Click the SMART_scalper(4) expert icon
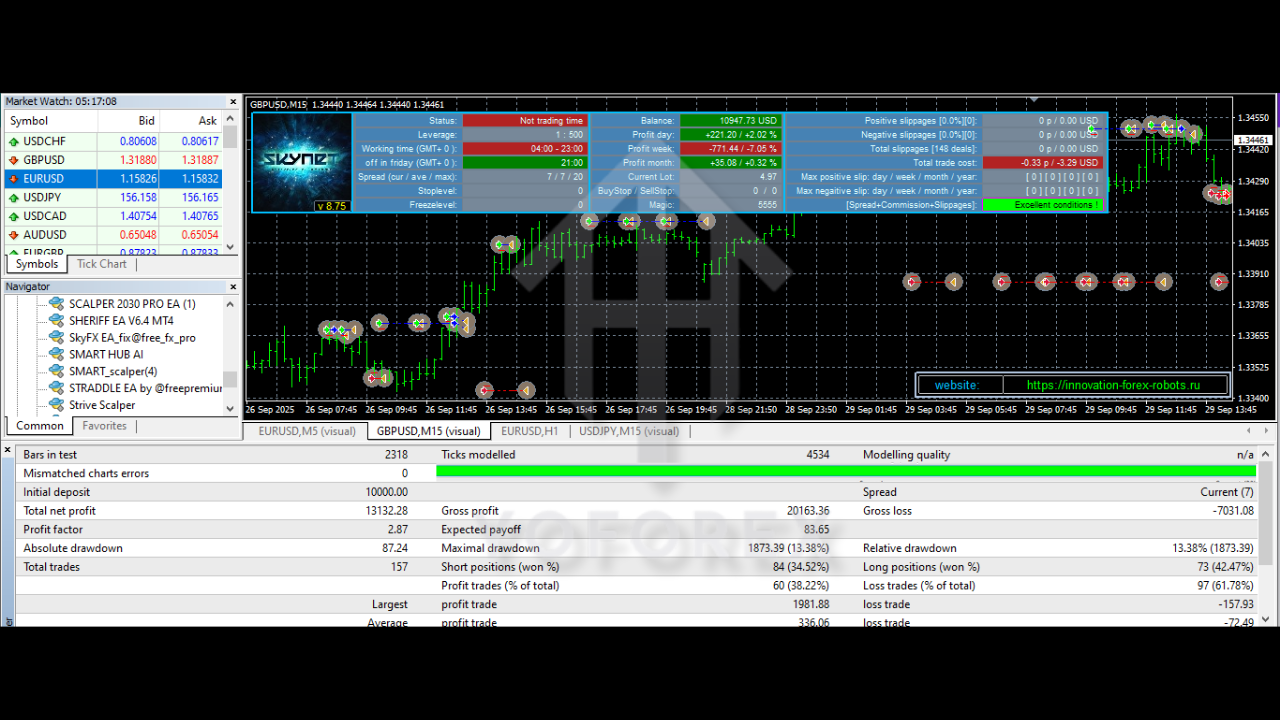This screenshot has width=1280, height=720. tap(55, 371)
